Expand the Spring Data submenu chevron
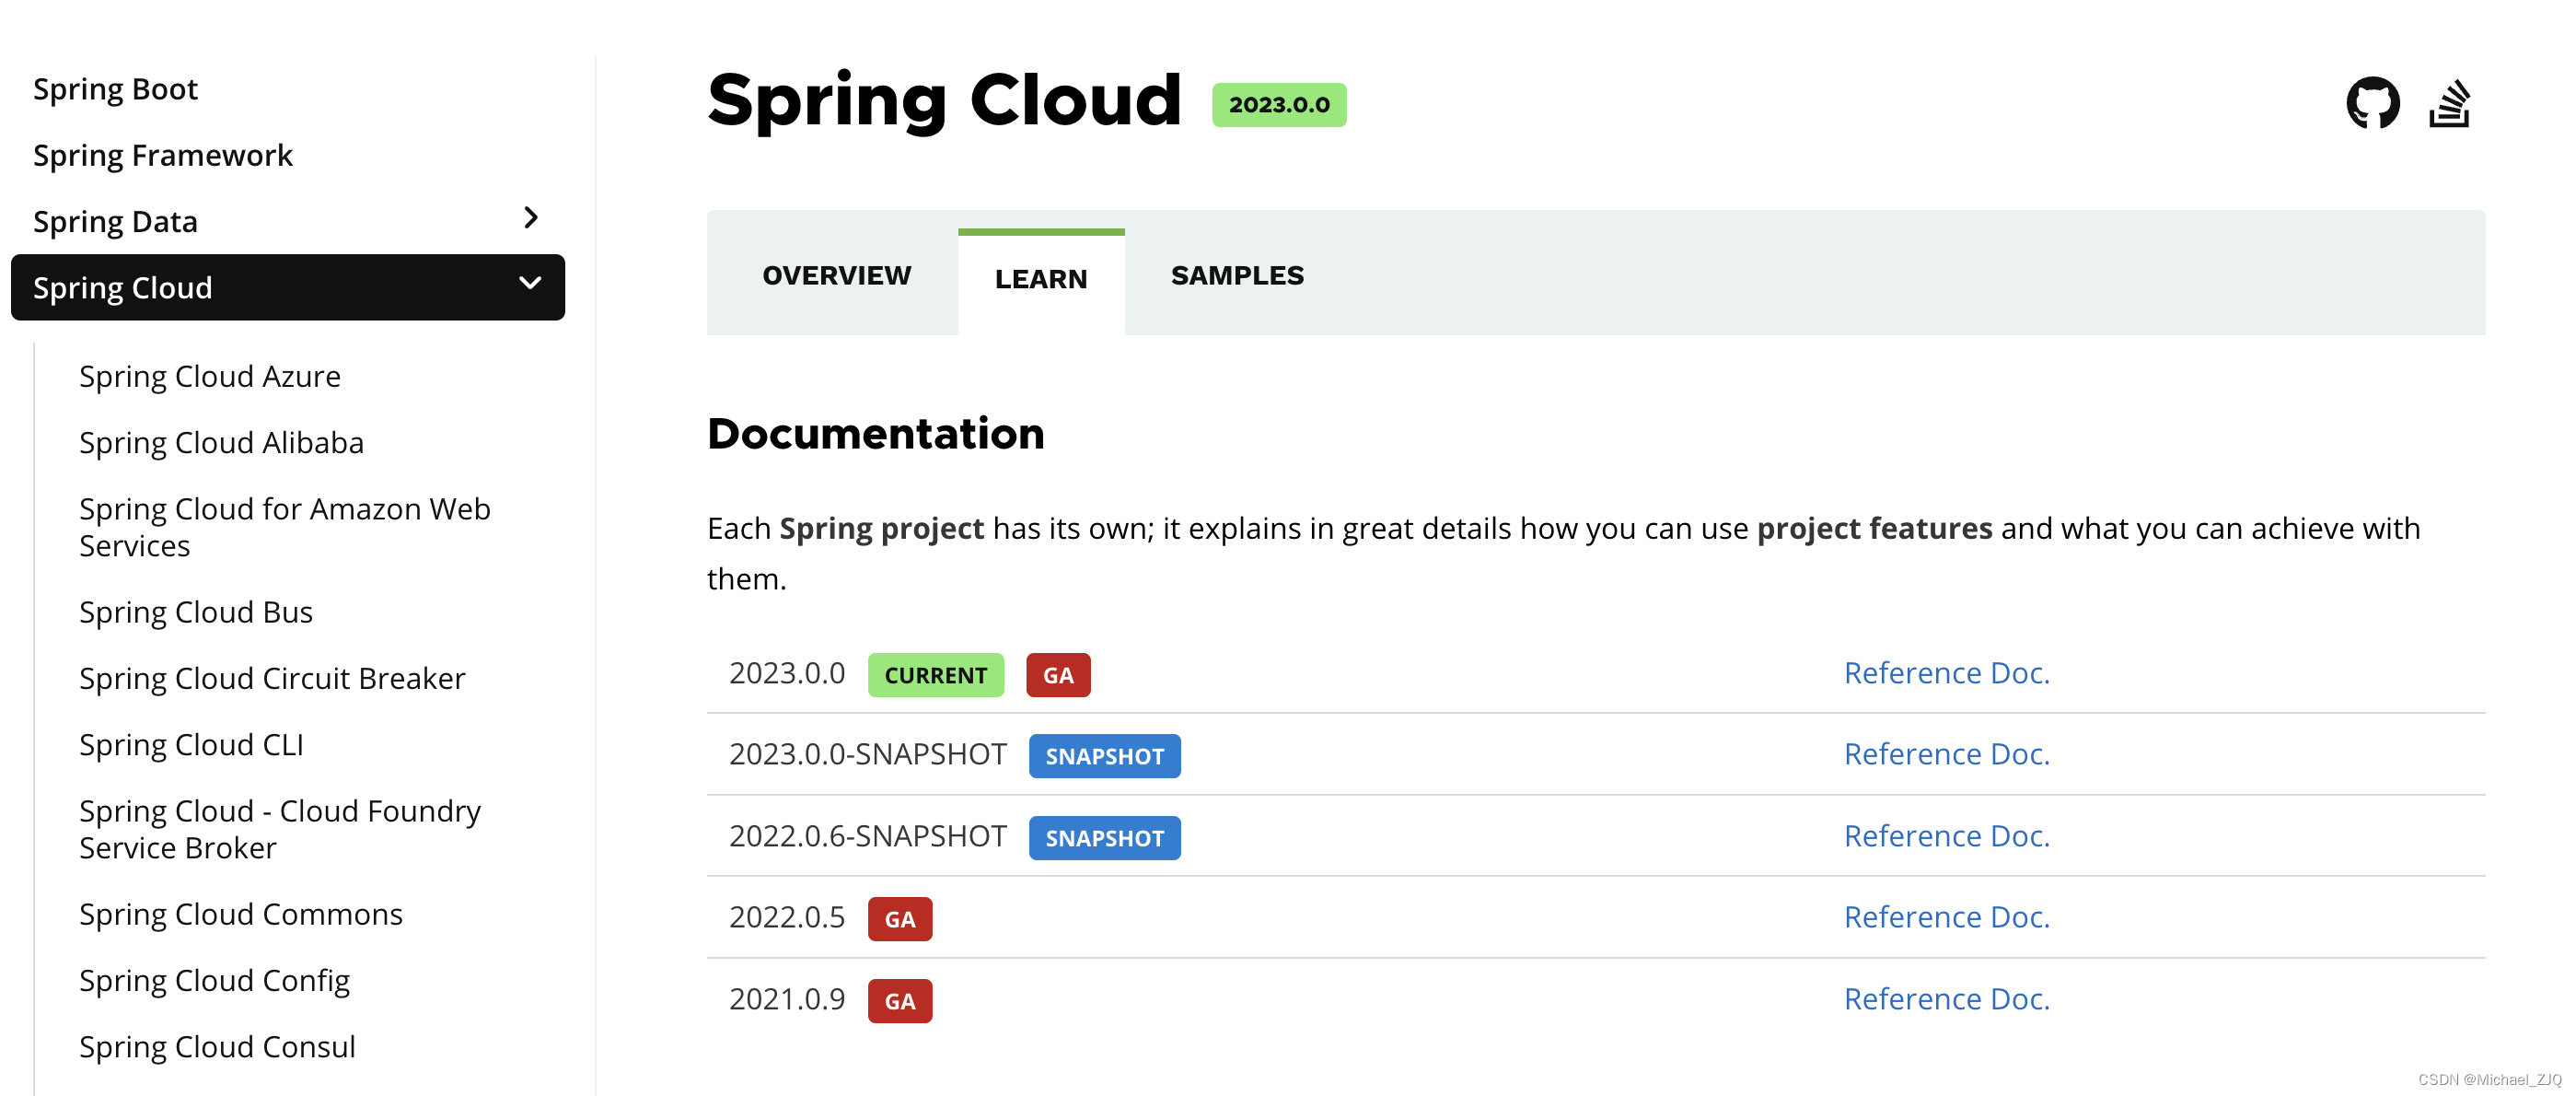2576x1096 pixels. [x=531, y=218]
